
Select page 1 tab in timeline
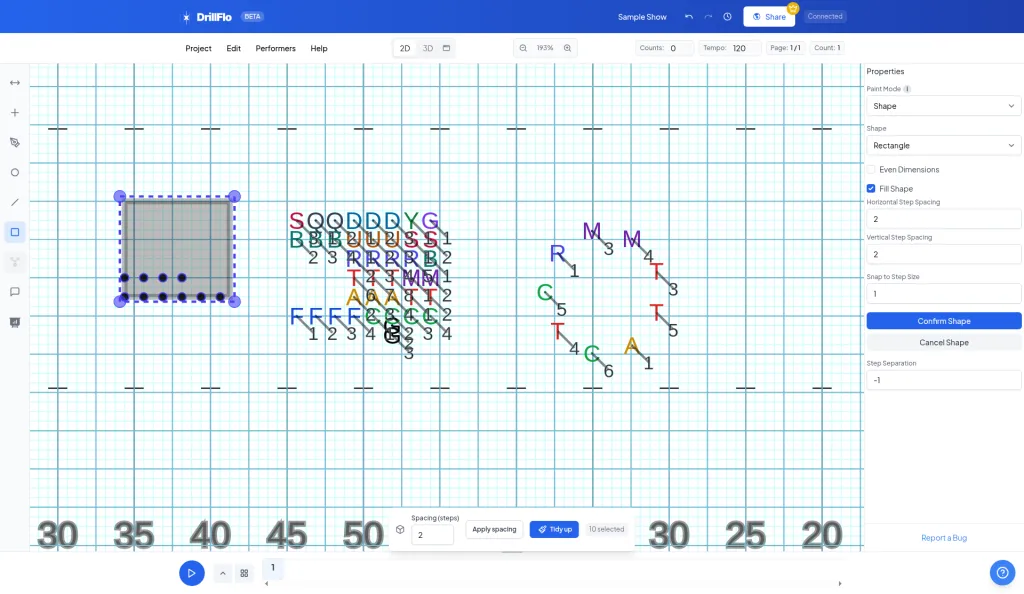(x=273, y=568)
